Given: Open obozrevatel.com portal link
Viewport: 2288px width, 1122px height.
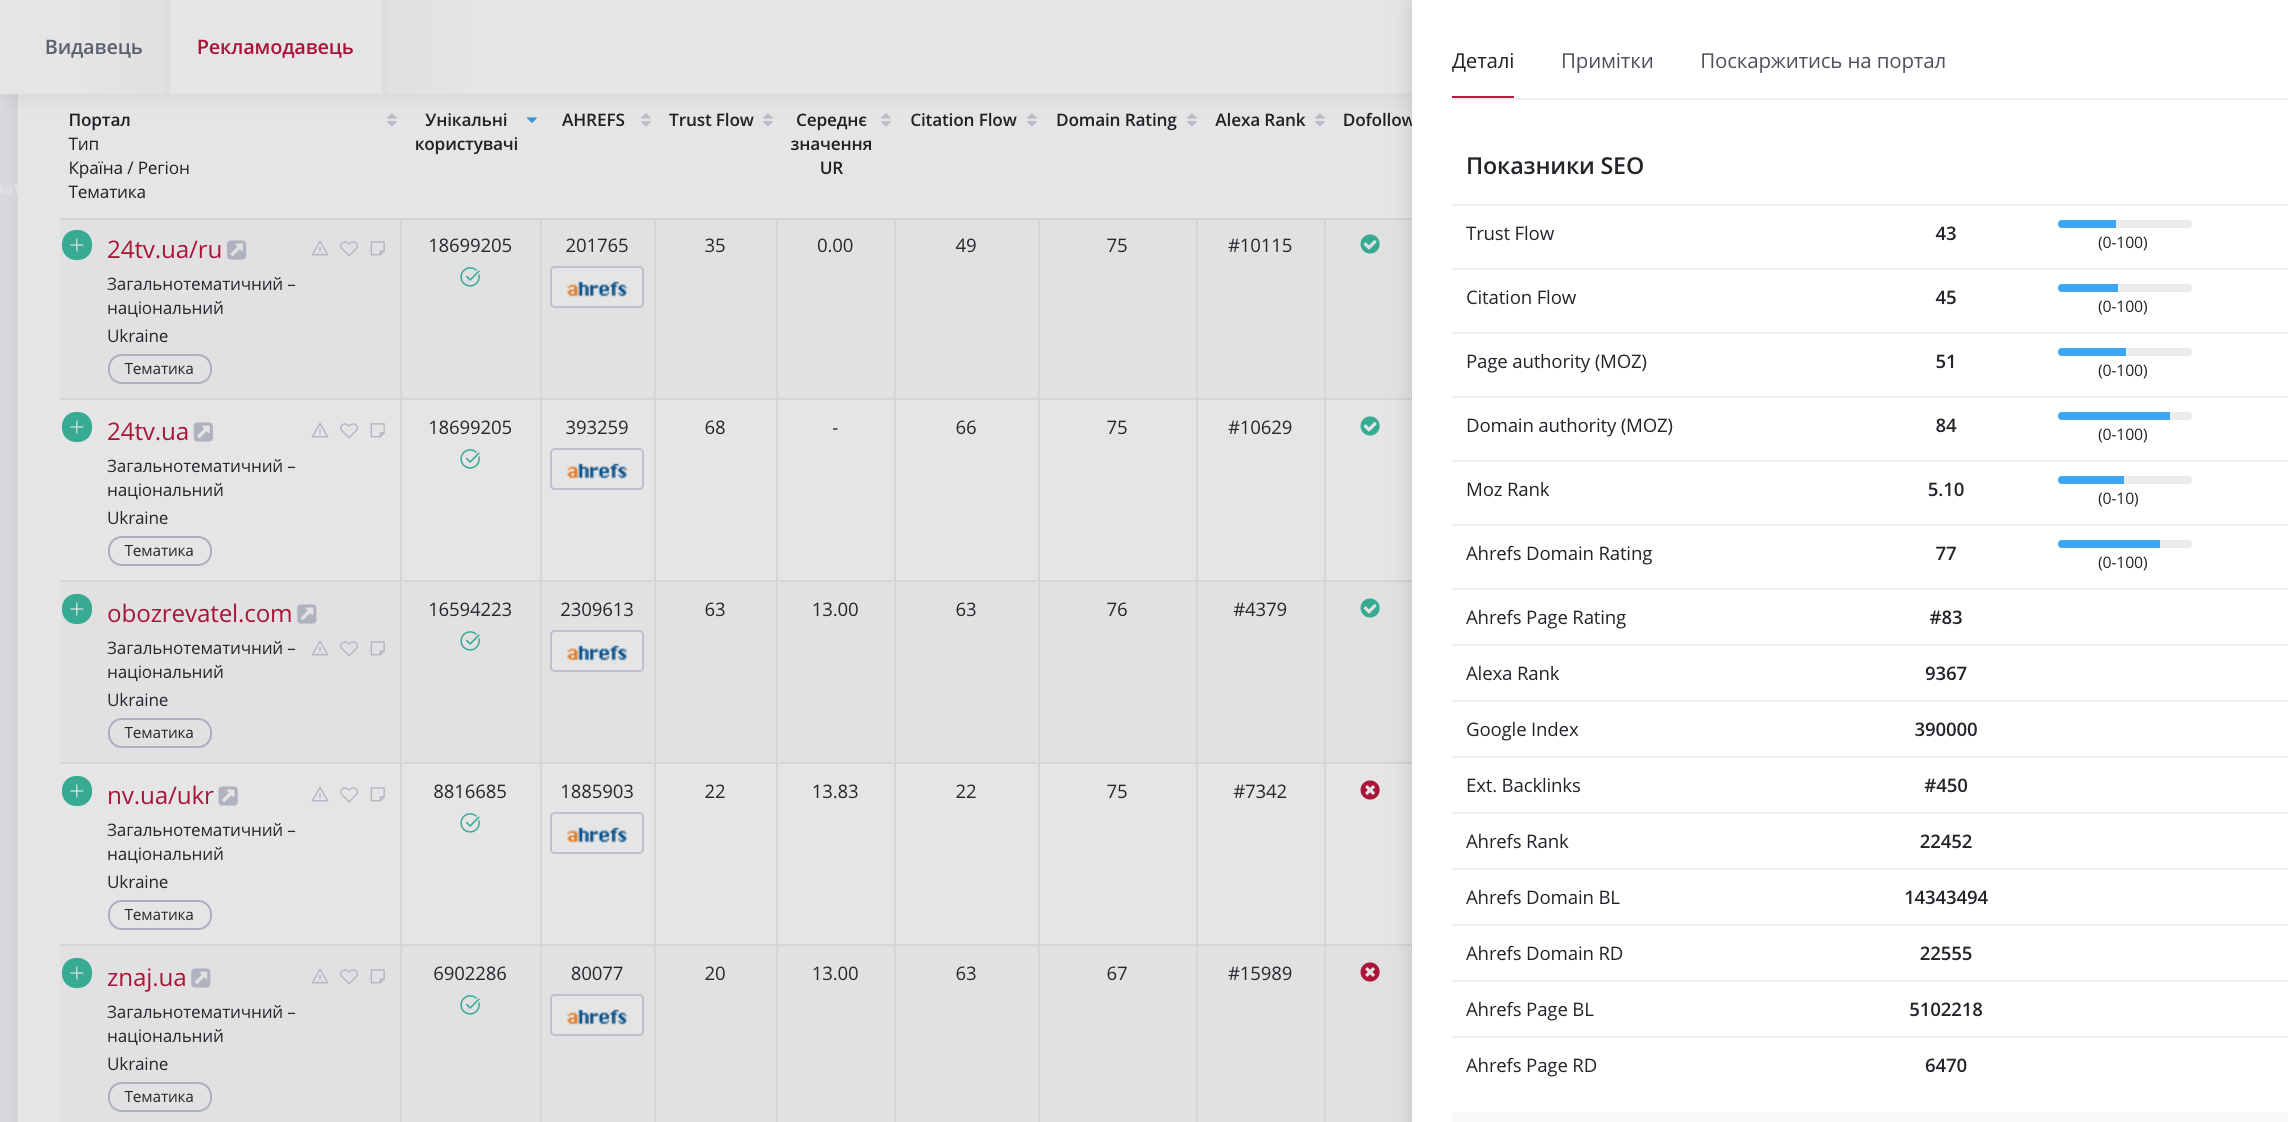Looking at the screenshot, I should click(199, 614).
